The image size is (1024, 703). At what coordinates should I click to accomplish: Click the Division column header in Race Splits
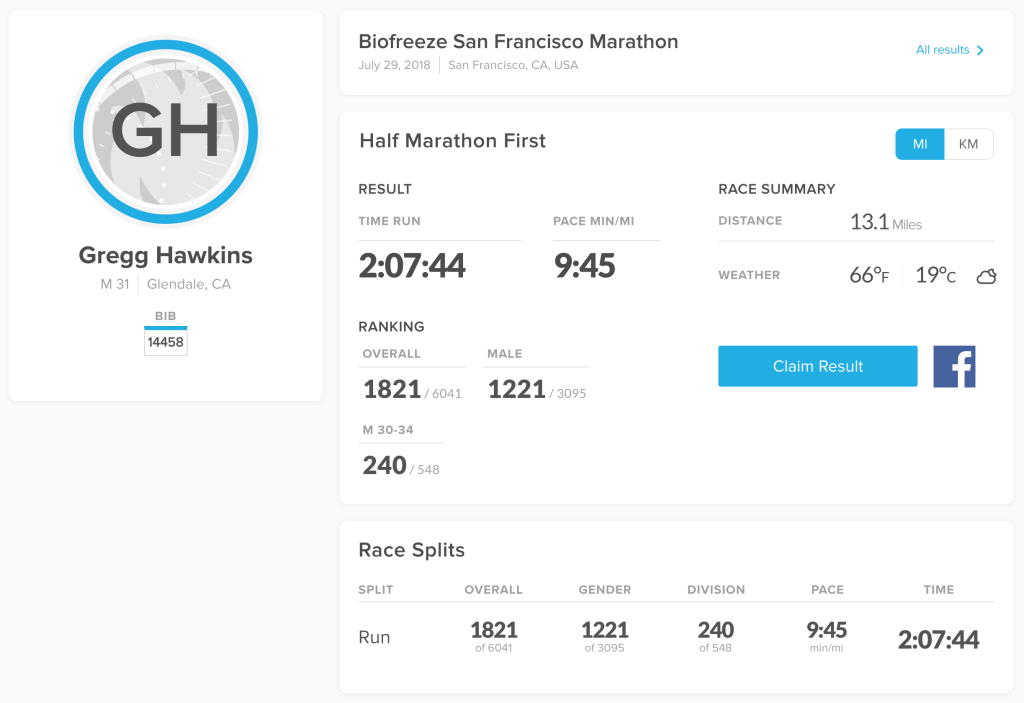pos(716,590)
